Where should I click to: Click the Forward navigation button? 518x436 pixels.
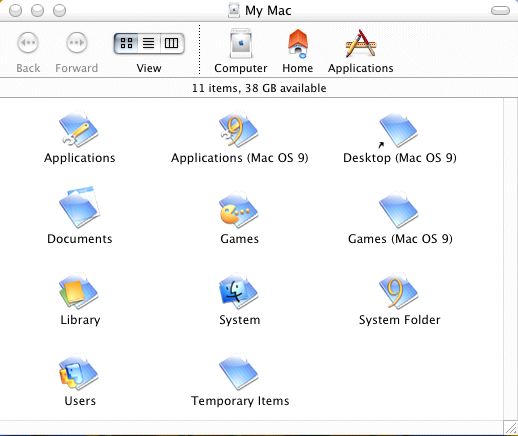(77, 43)
